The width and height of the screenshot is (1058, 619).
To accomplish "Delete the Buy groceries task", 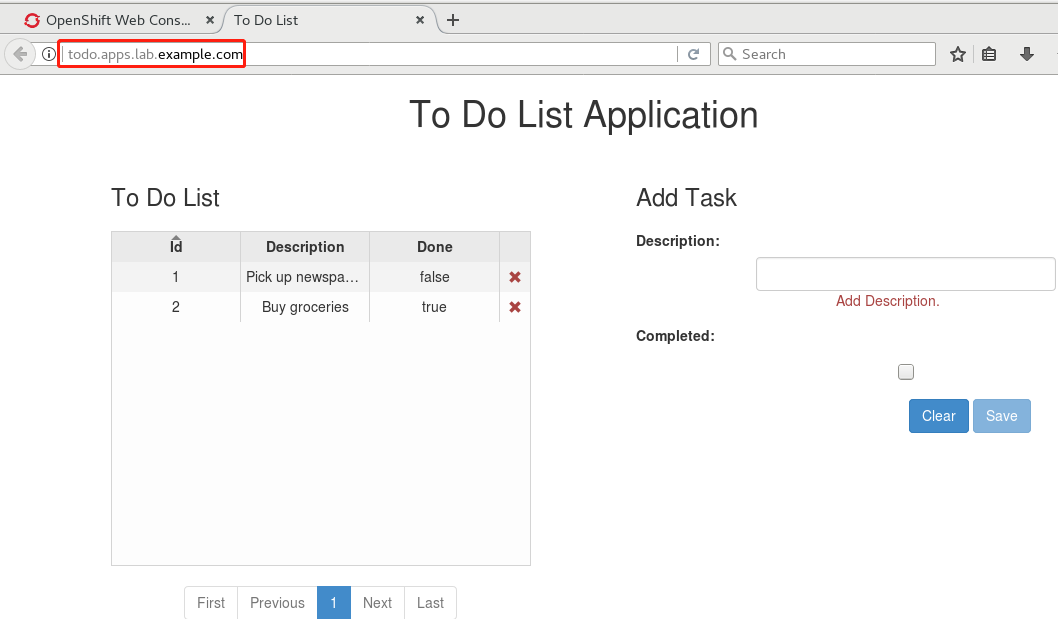I will pos(515,307).
